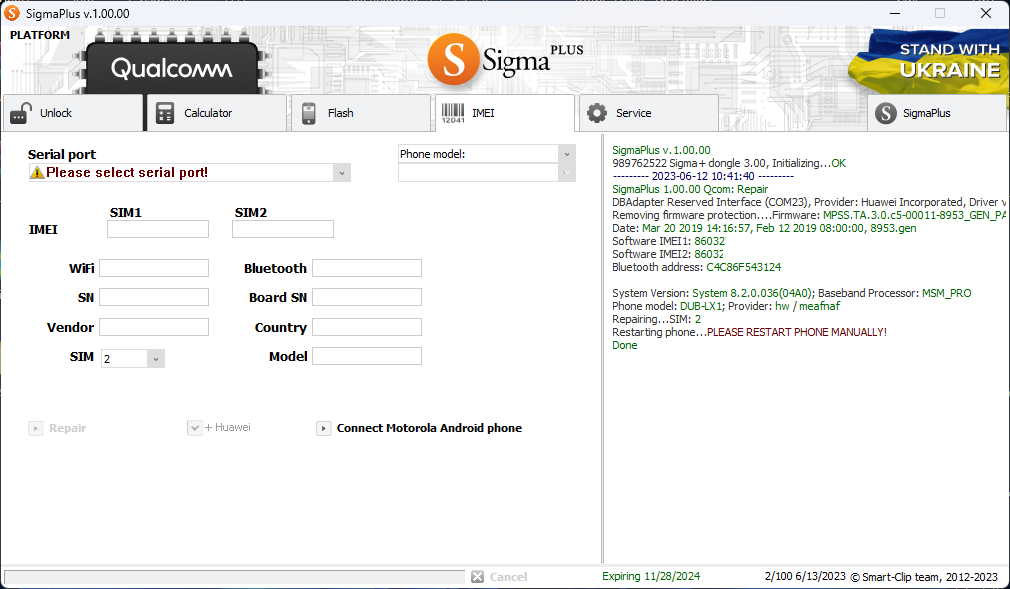Click 'PLEASE RESTART PHONE MANUALLY!' log text
1010x589 pixels.
pos(797,332)
